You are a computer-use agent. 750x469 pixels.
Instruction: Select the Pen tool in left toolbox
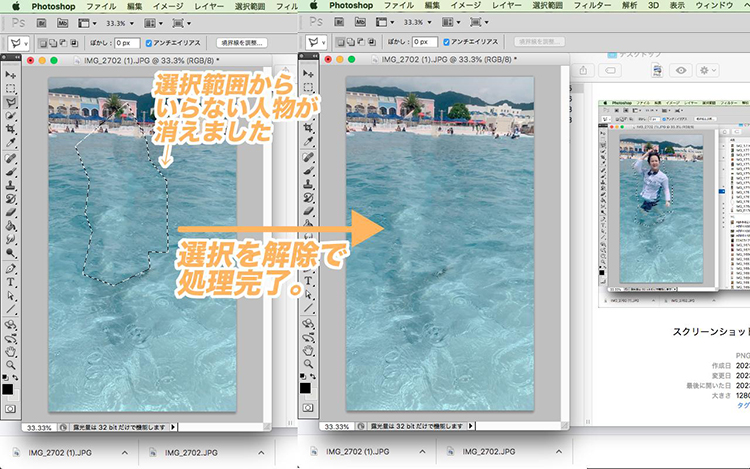(11, 269)
